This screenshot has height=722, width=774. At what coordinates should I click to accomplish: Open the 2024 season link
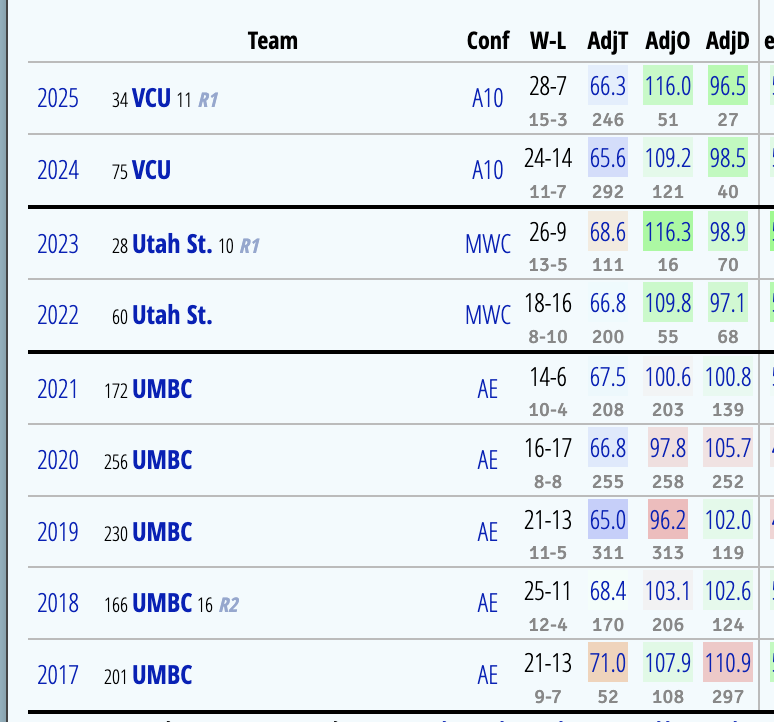point(57,171)
